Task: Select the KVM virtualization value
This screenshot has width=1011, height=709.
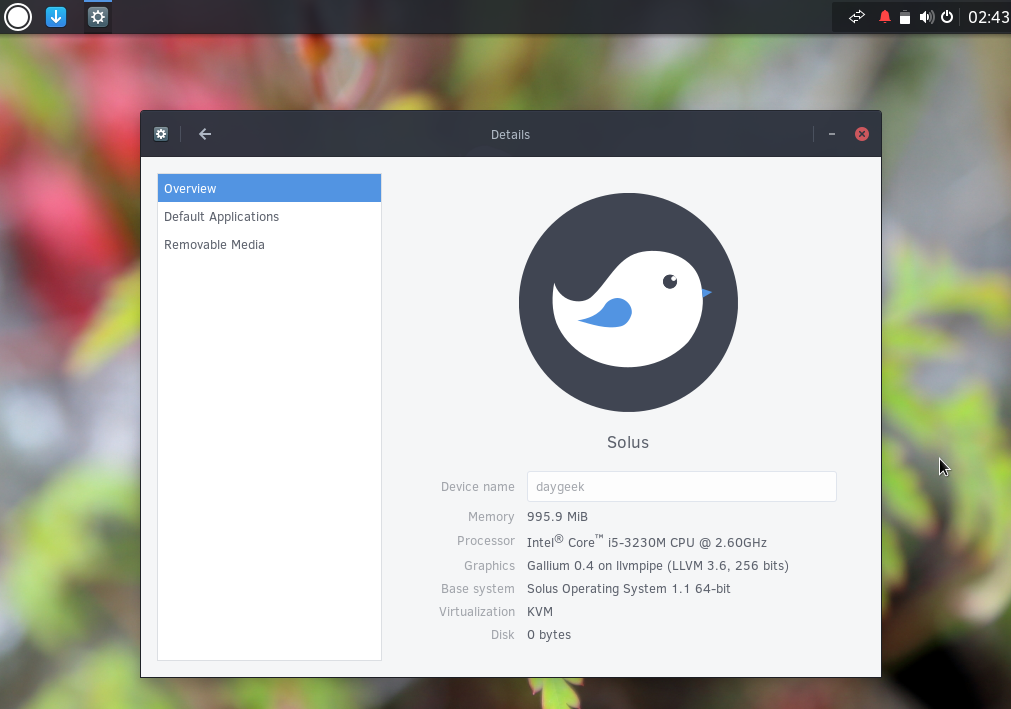Action: pos(540,612)
